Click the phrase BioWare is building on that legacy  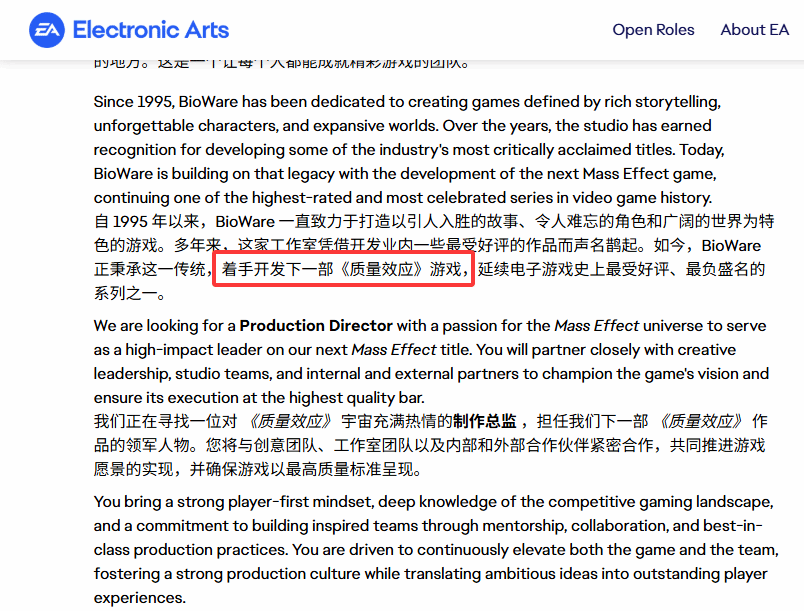[220, 174]
